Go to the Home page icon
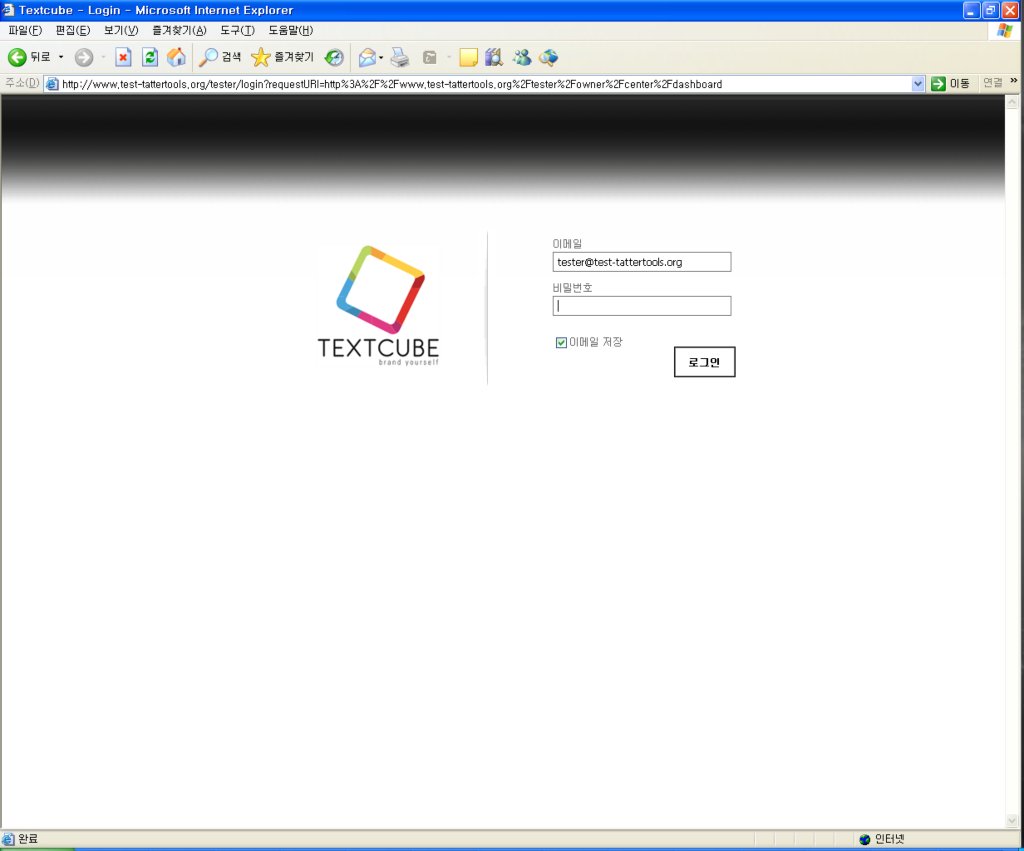This screenshot has width=1024, height=851. tap(176, 57)
